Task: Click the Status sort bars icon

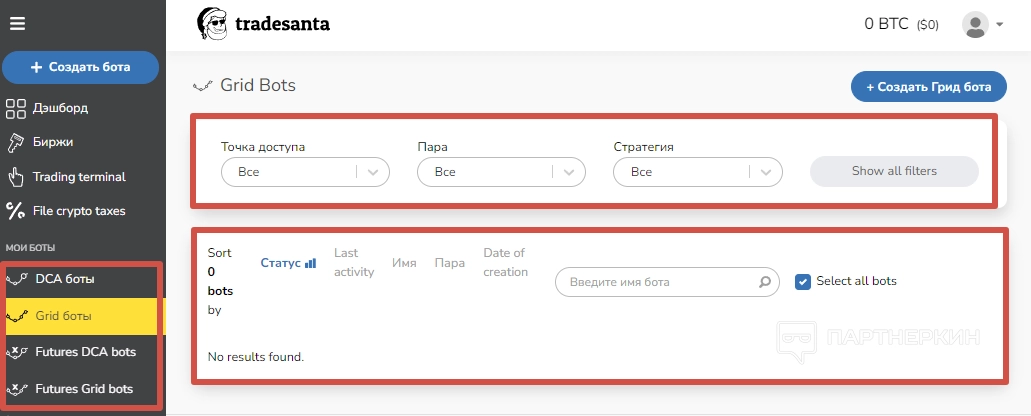Action: 310,263
